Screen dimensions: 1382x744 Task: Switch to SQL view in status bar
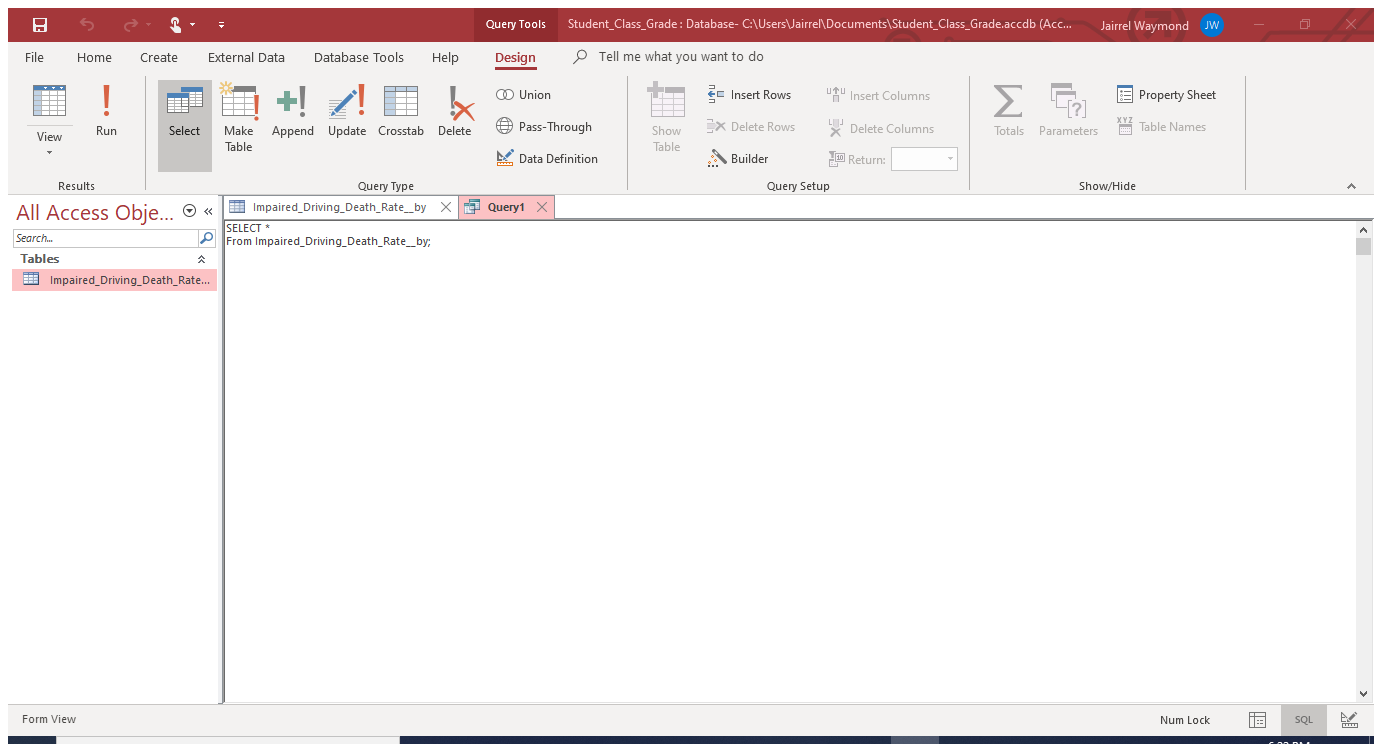click(x=1303, y=720)
